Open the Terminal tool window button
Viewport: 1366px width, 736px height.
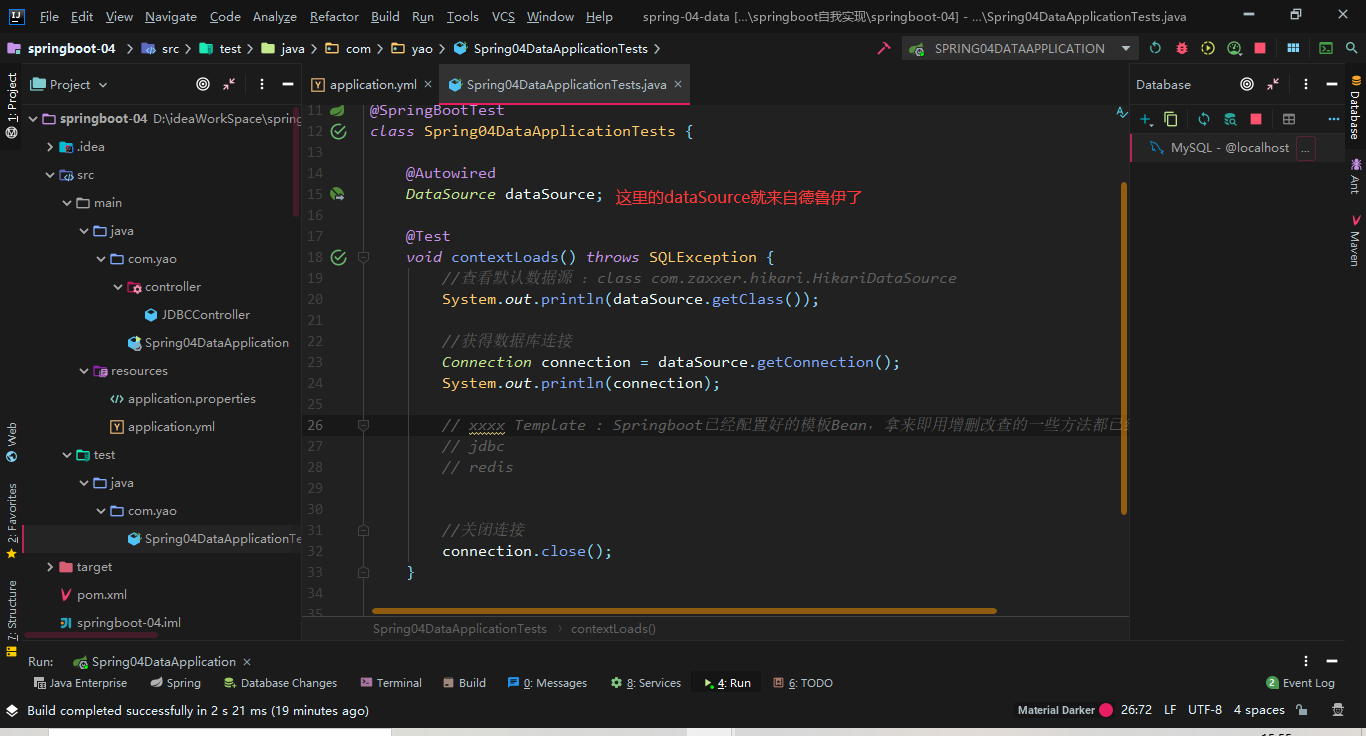(x=391, y=683)
